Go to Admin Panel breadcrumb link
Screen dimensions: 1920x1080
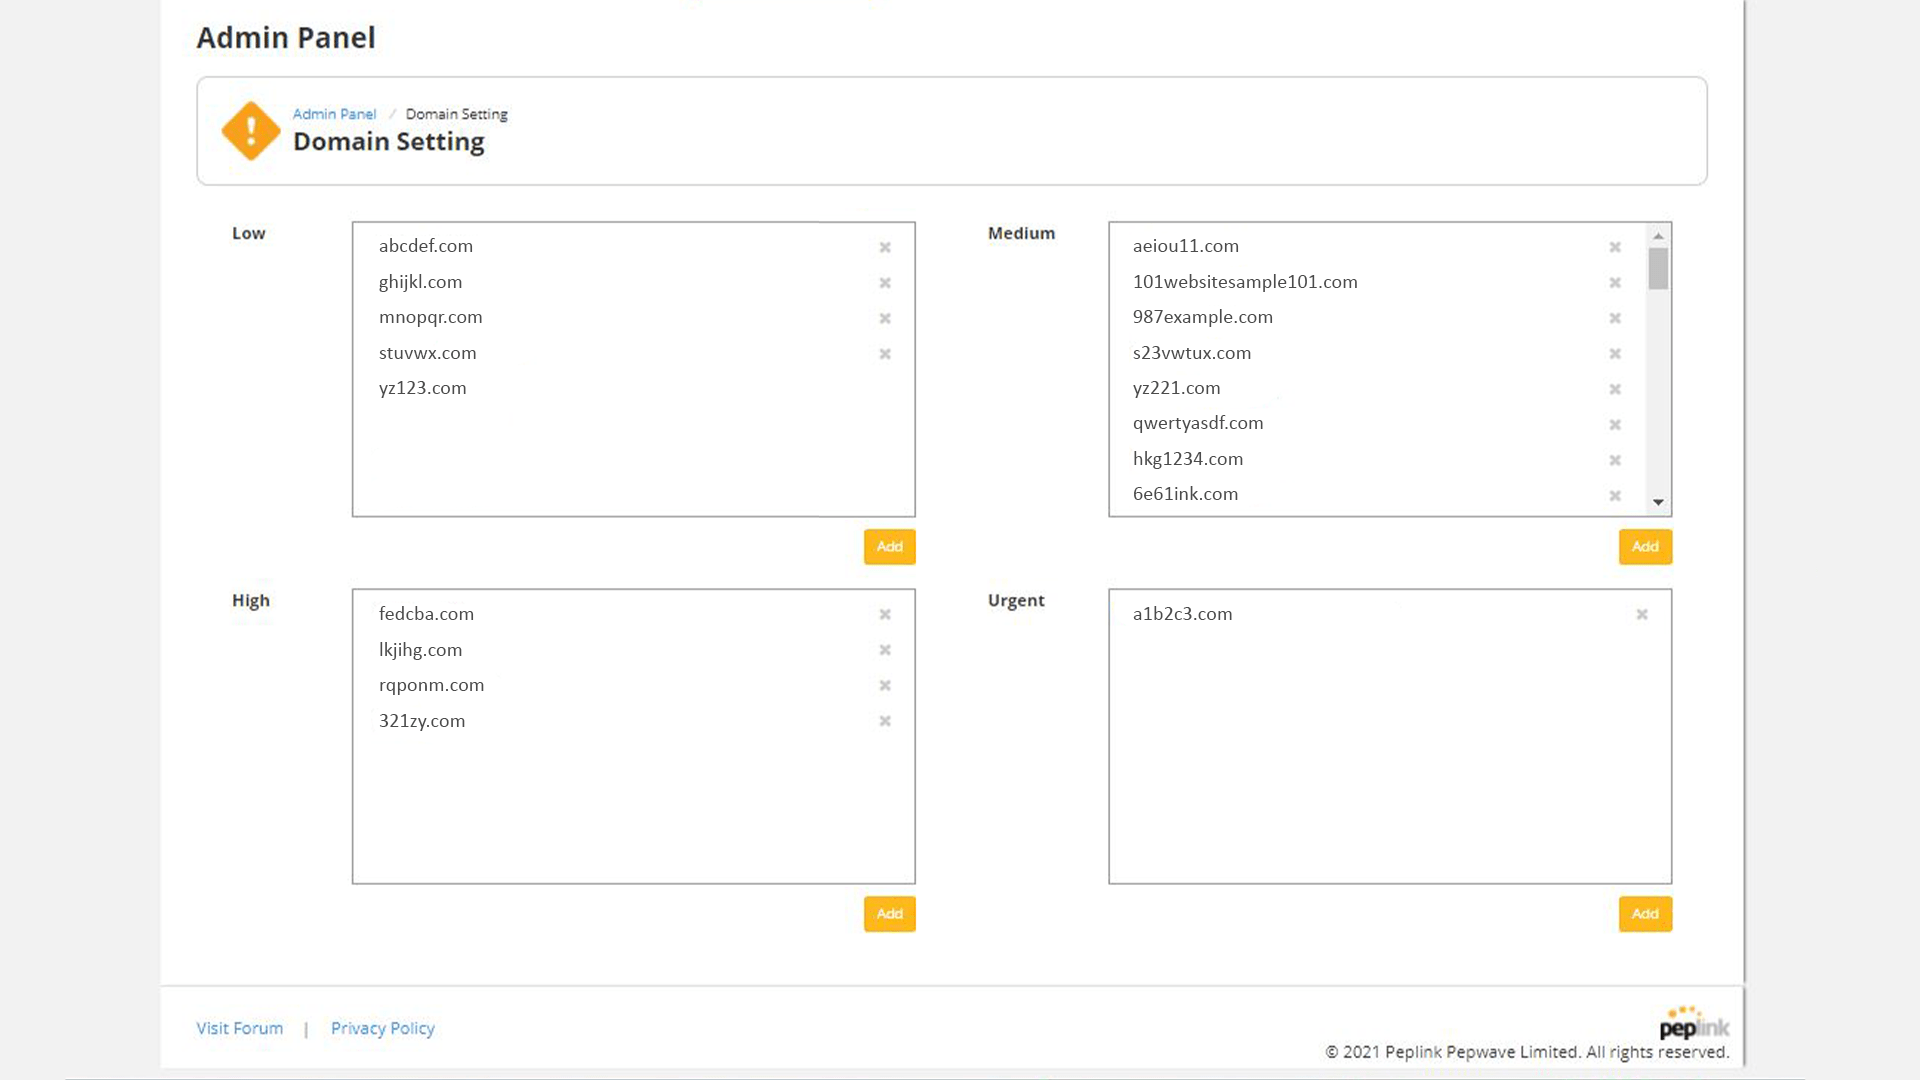[x=334, y=114]
